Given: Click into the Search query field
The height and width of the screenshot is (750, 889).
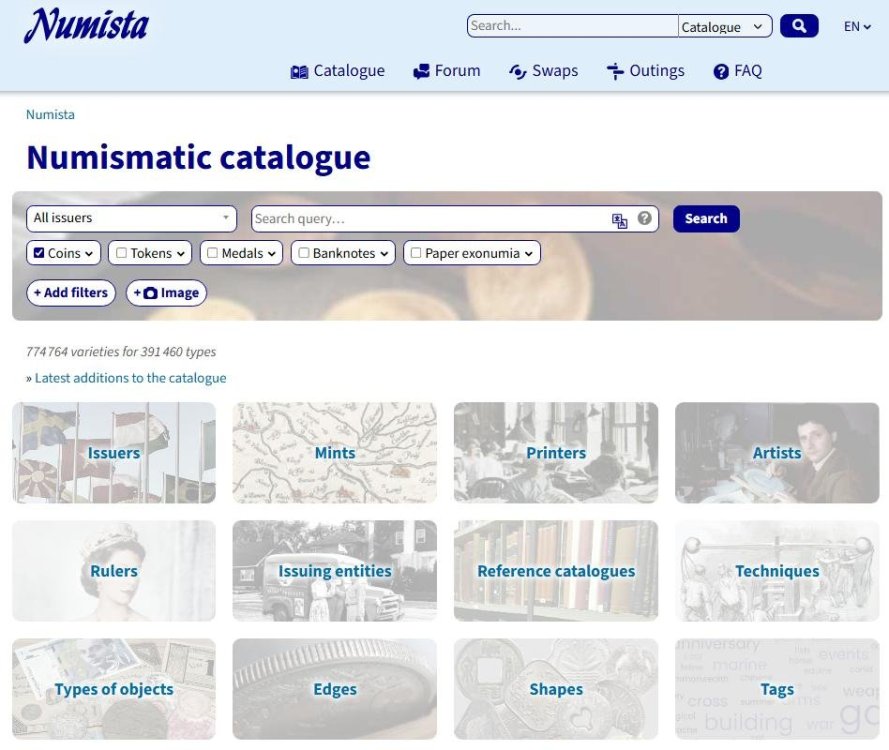Looking at the screenshot, I should [430, 219].
